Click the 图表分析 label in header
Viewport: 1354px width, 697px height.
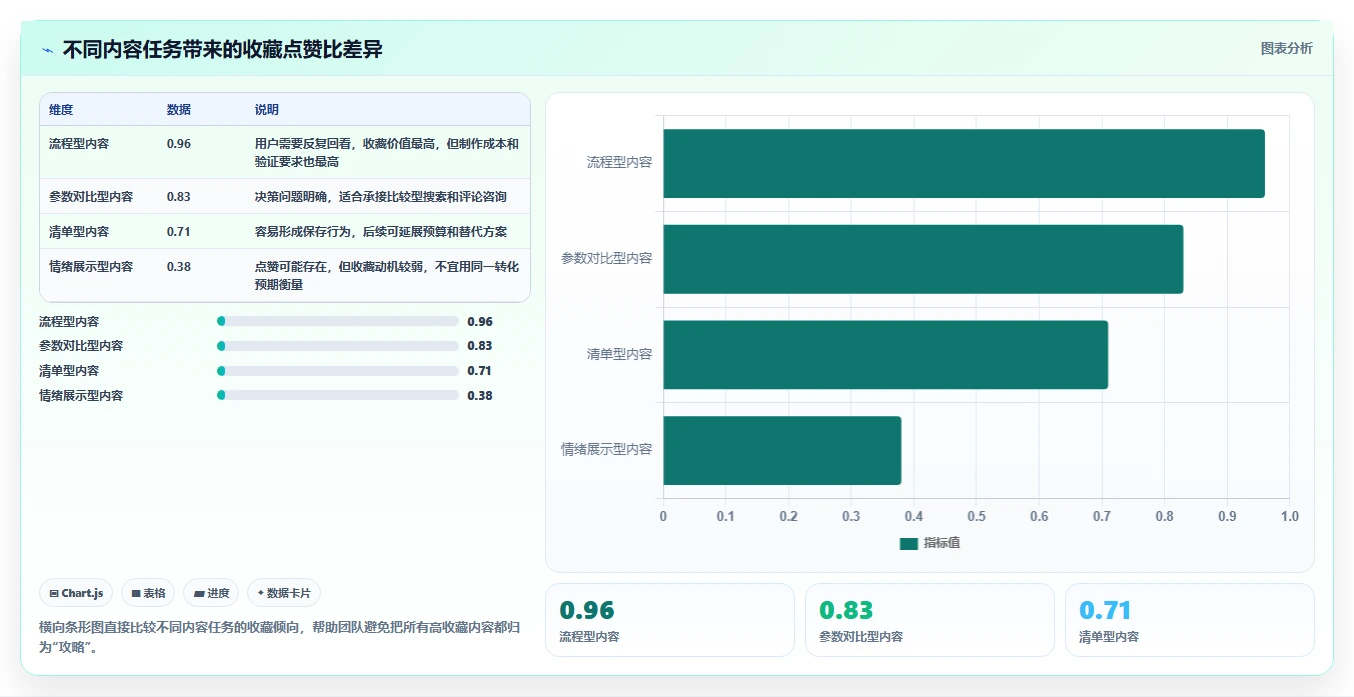(x=1286, y=48)
